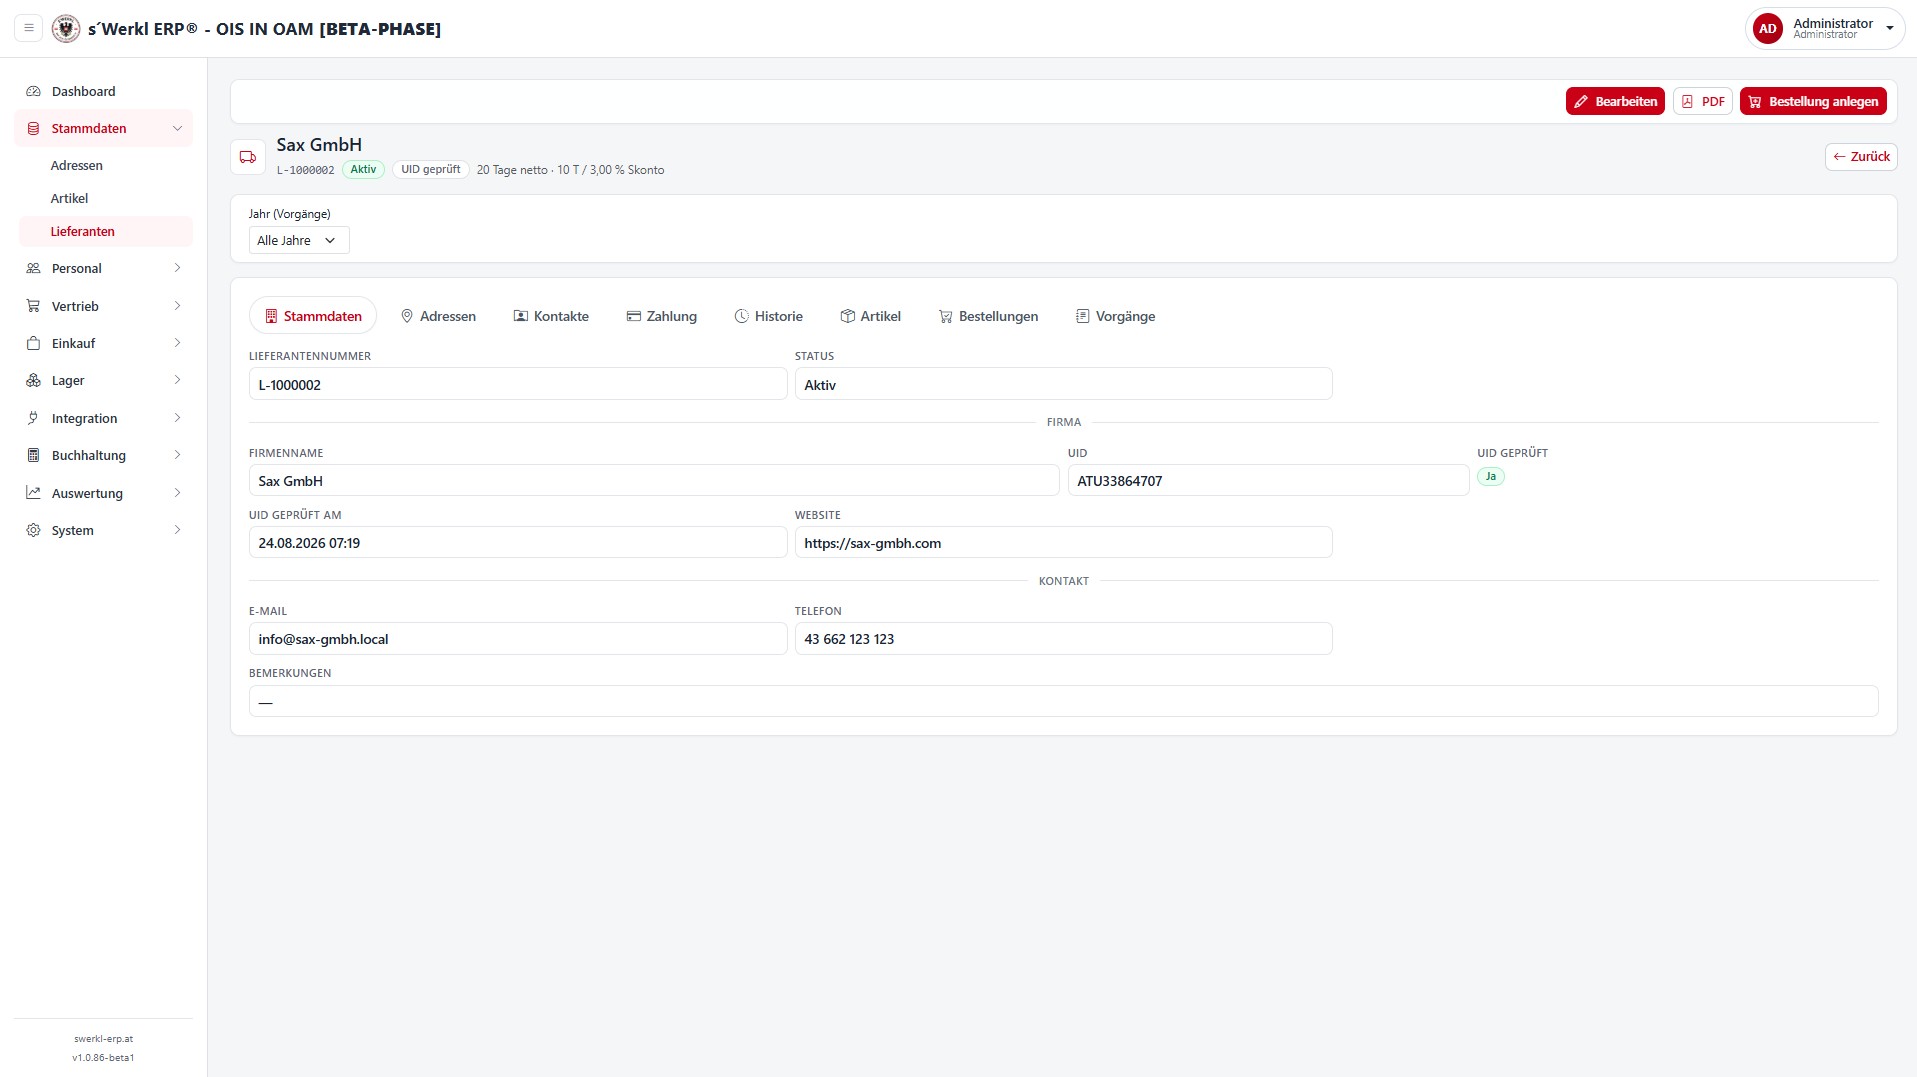Image resolution: width=1917 pixels, height=1077 pixels.
Task: Toggle the sidebar hamburger menu
Action: [29, 28]
